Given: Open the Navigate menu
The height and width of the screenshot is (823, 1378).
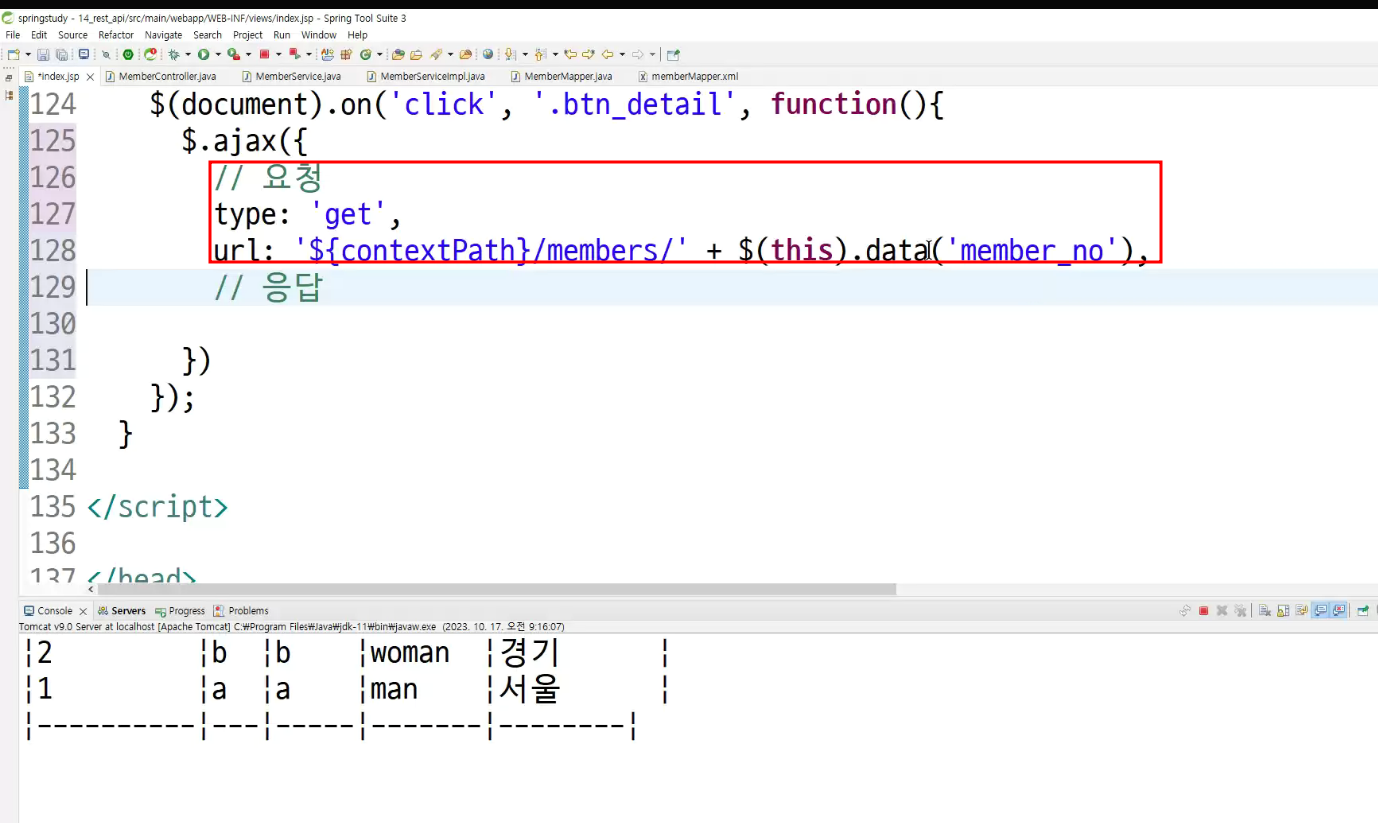Looking at the screenshot, I should click(x=164, y=35).
